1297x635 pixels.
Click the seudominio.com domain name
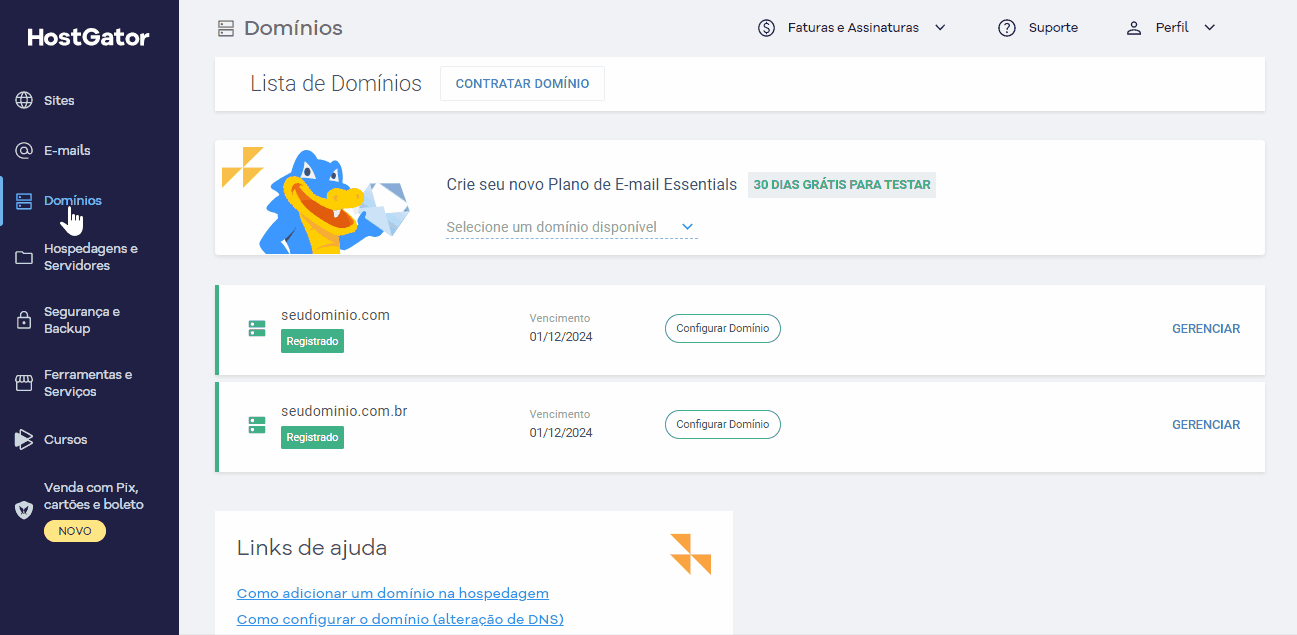click(335, 315)
